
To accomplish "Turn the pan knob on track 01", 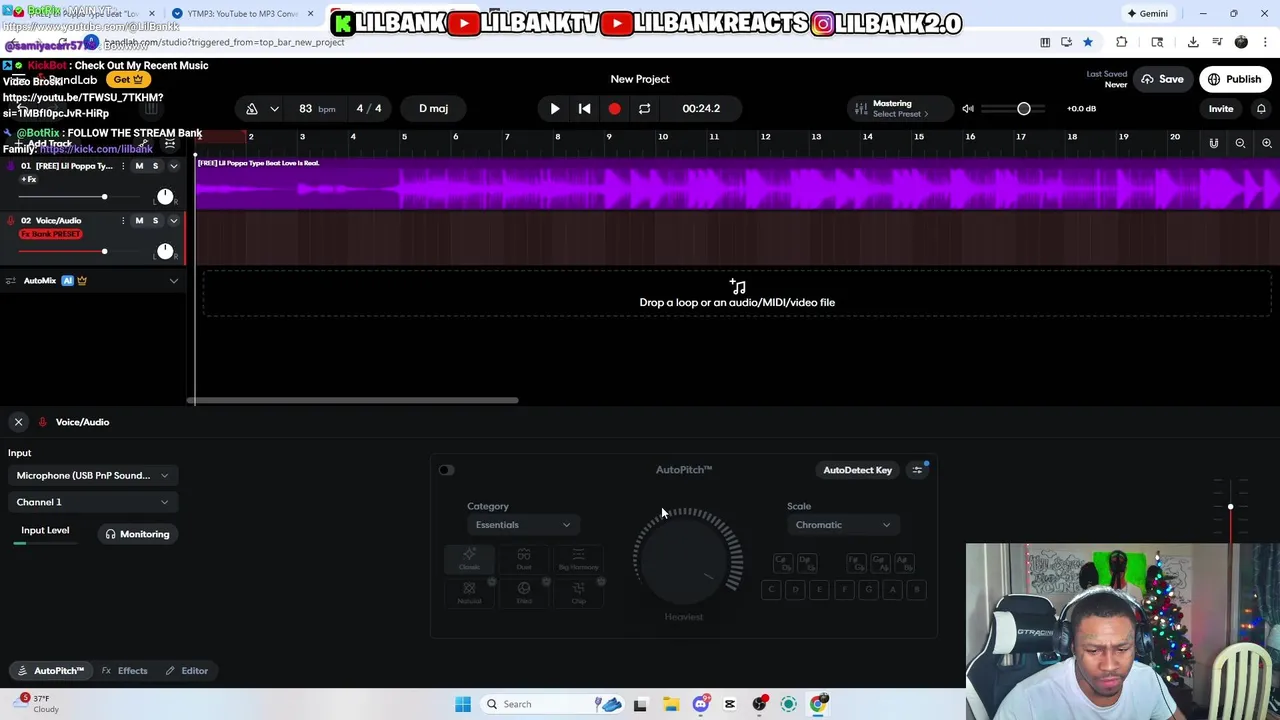I will coord(165,196).
